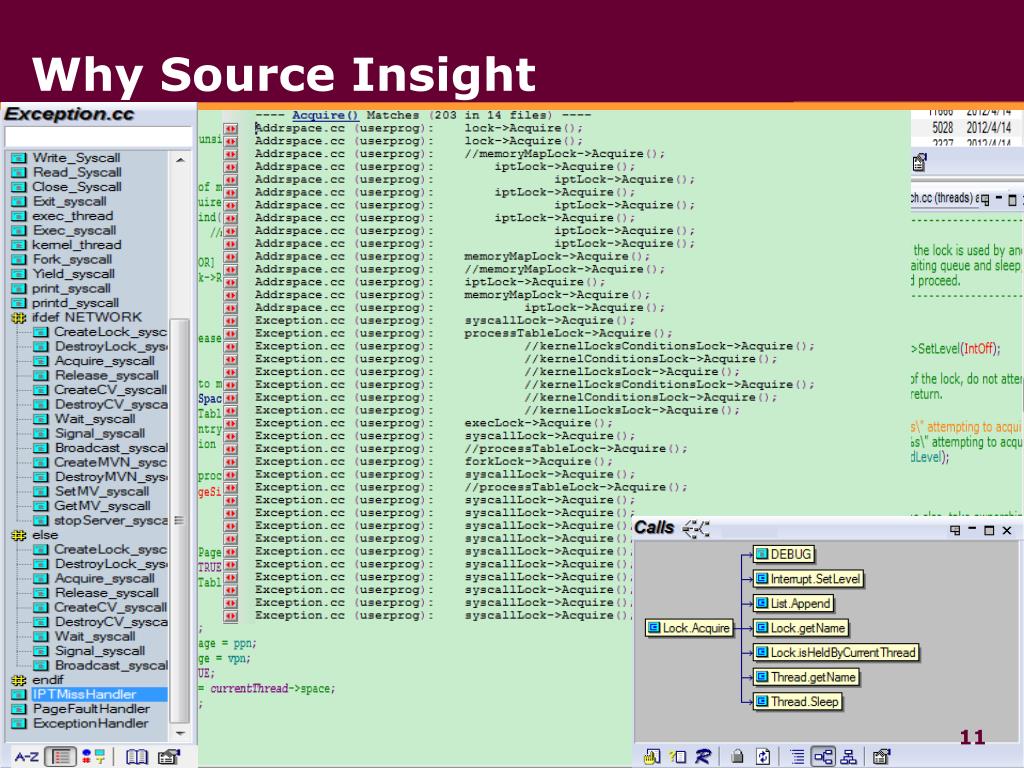This screenshot has height=768, width=1024.
Task: Select IPTMissHandler in symbol list
Action: [84, 694]
